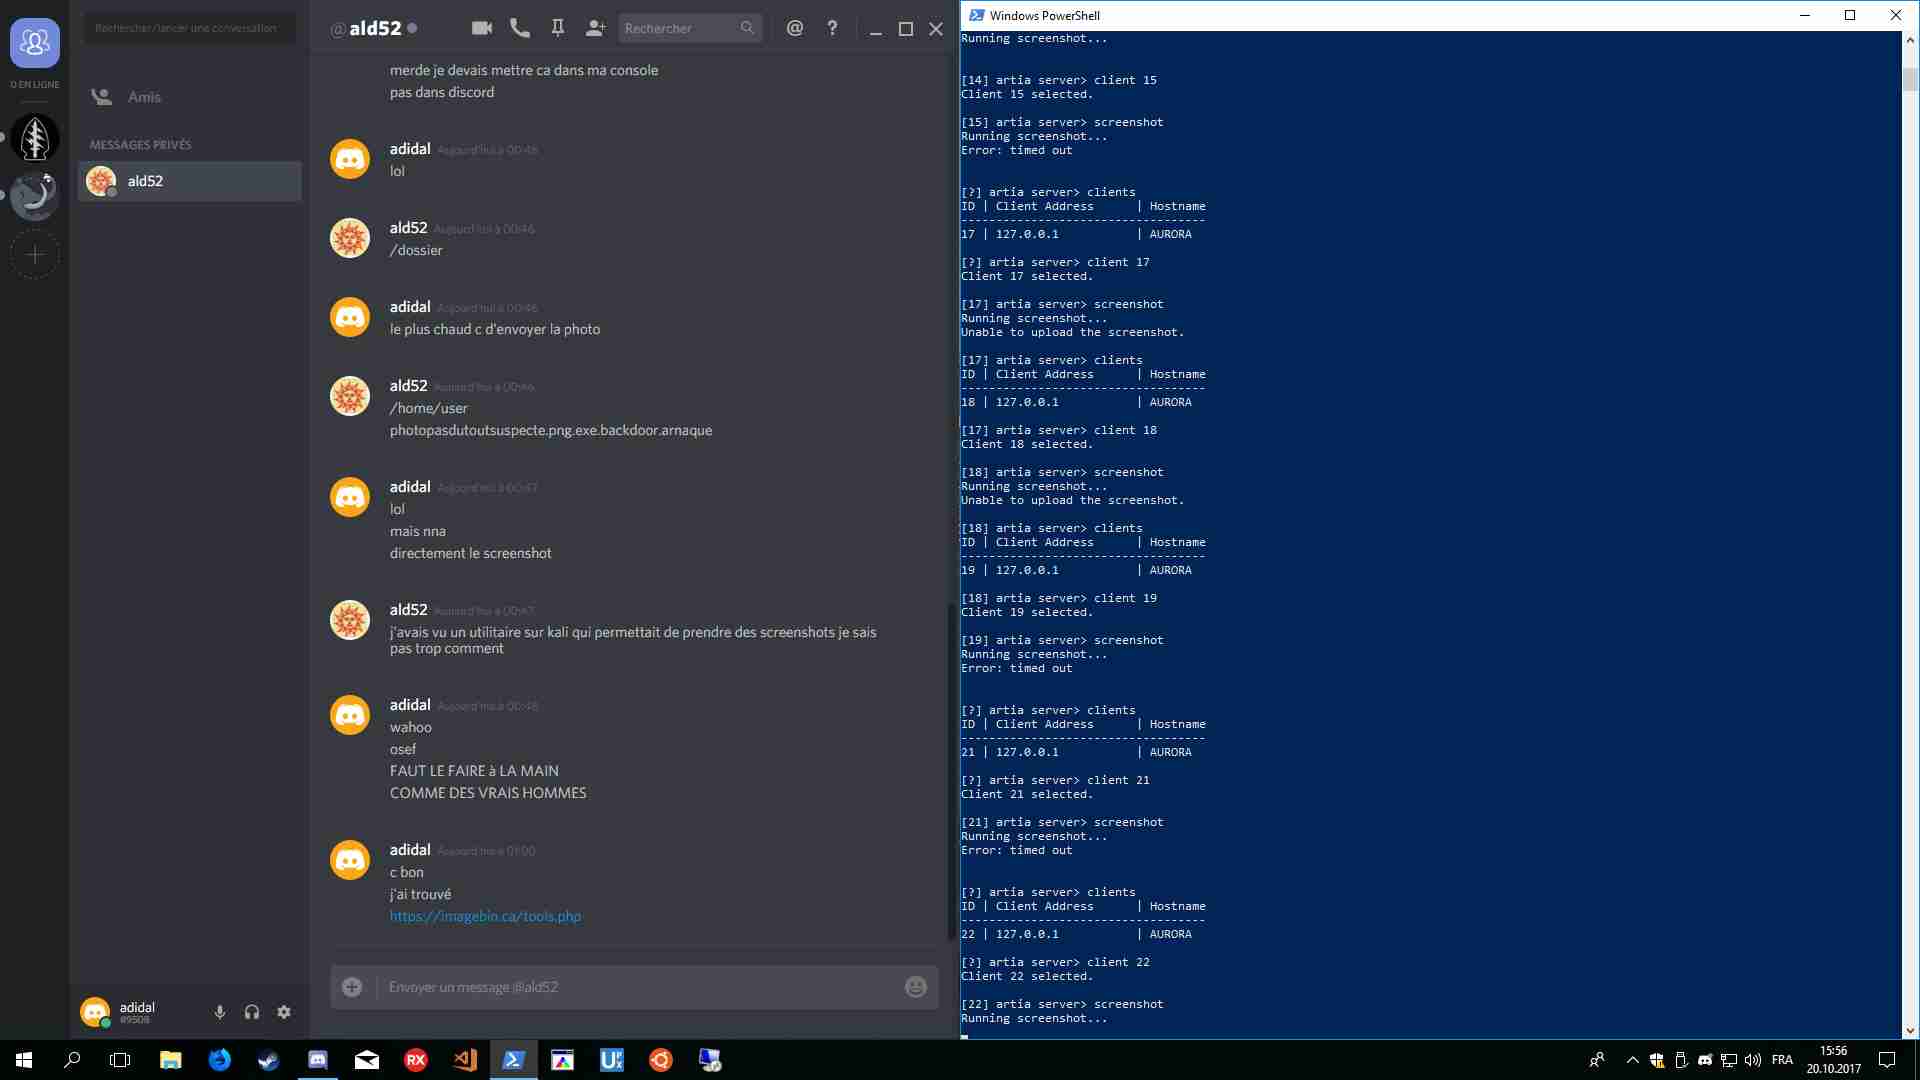Open the Ubuntu app on taskbar

pos(661,1060)
